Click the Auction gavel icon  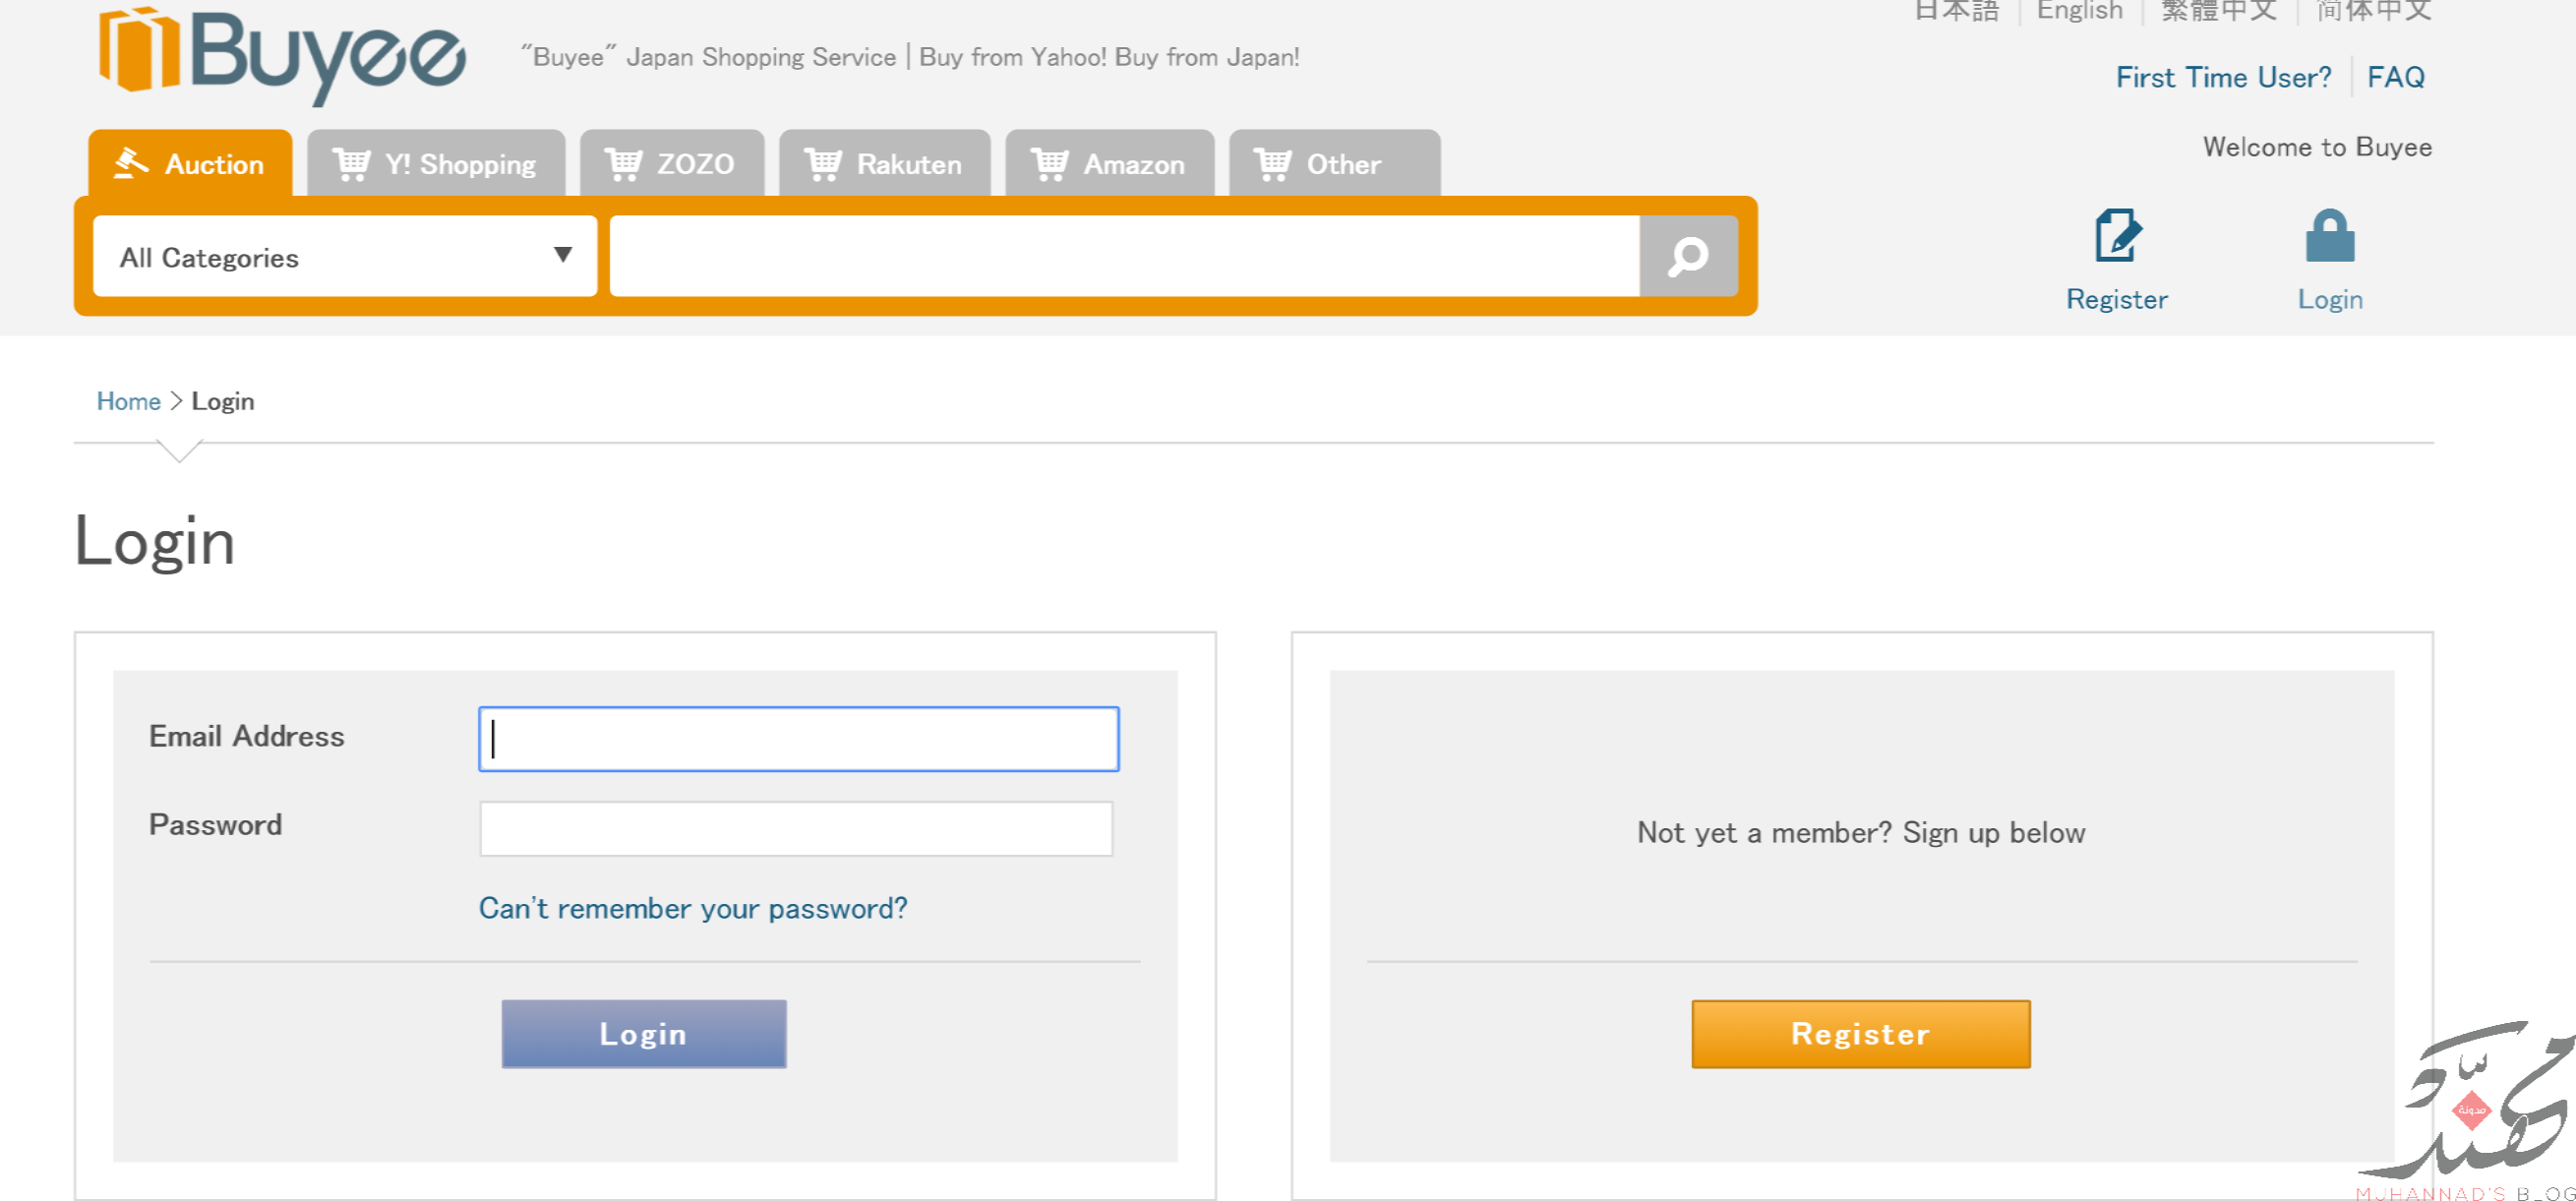click(x=131, y=163)
